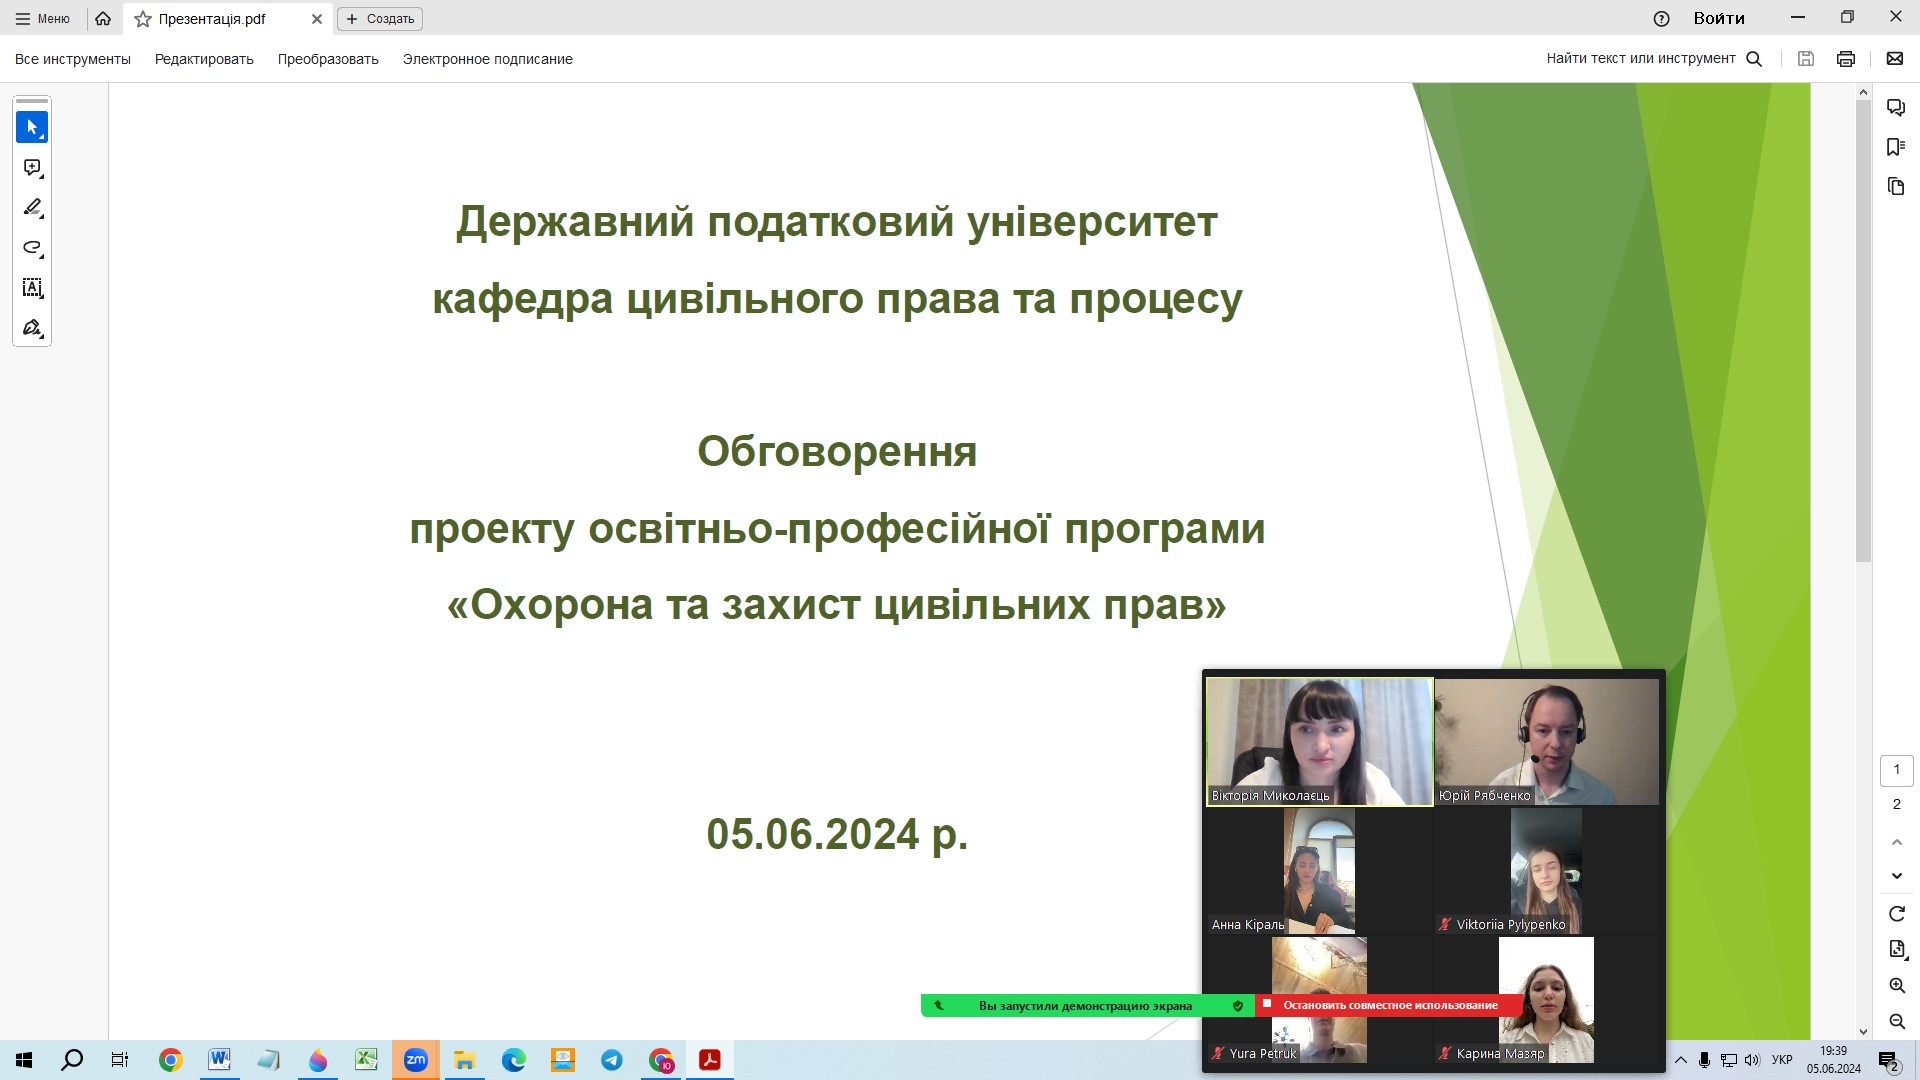This screenshot has height=1080, width=1920.
Task: Switch the УКР input language indicator
Action: [1782, 1060]
